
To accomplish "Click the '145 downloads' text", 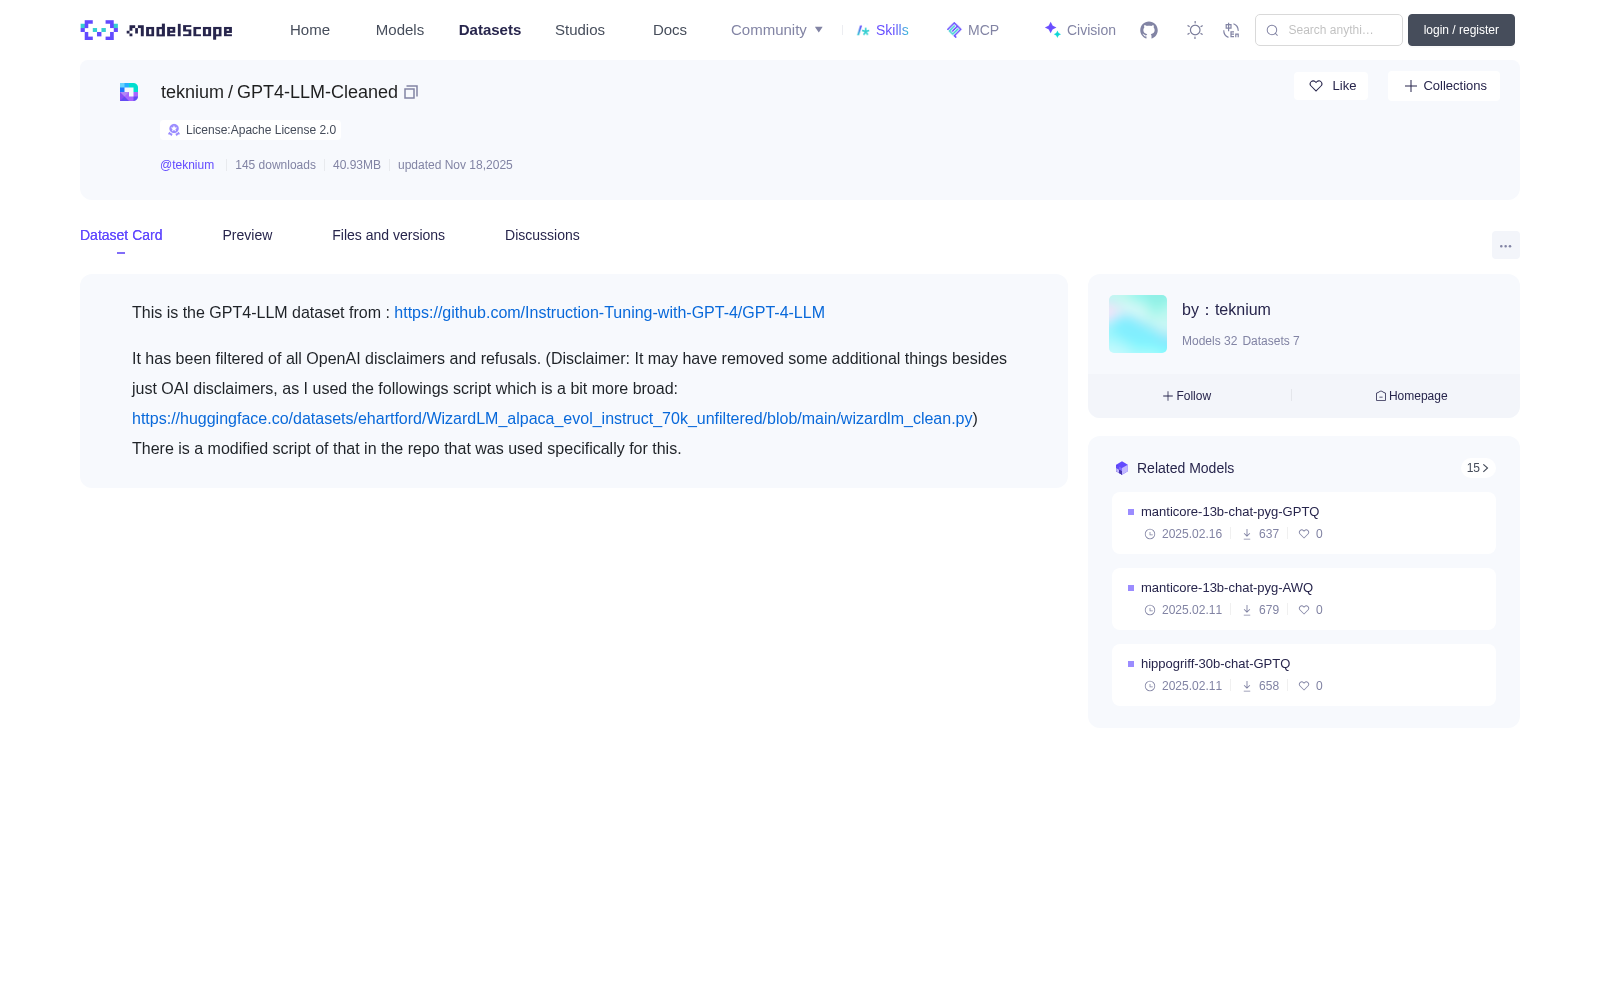I will pos(275,165).
